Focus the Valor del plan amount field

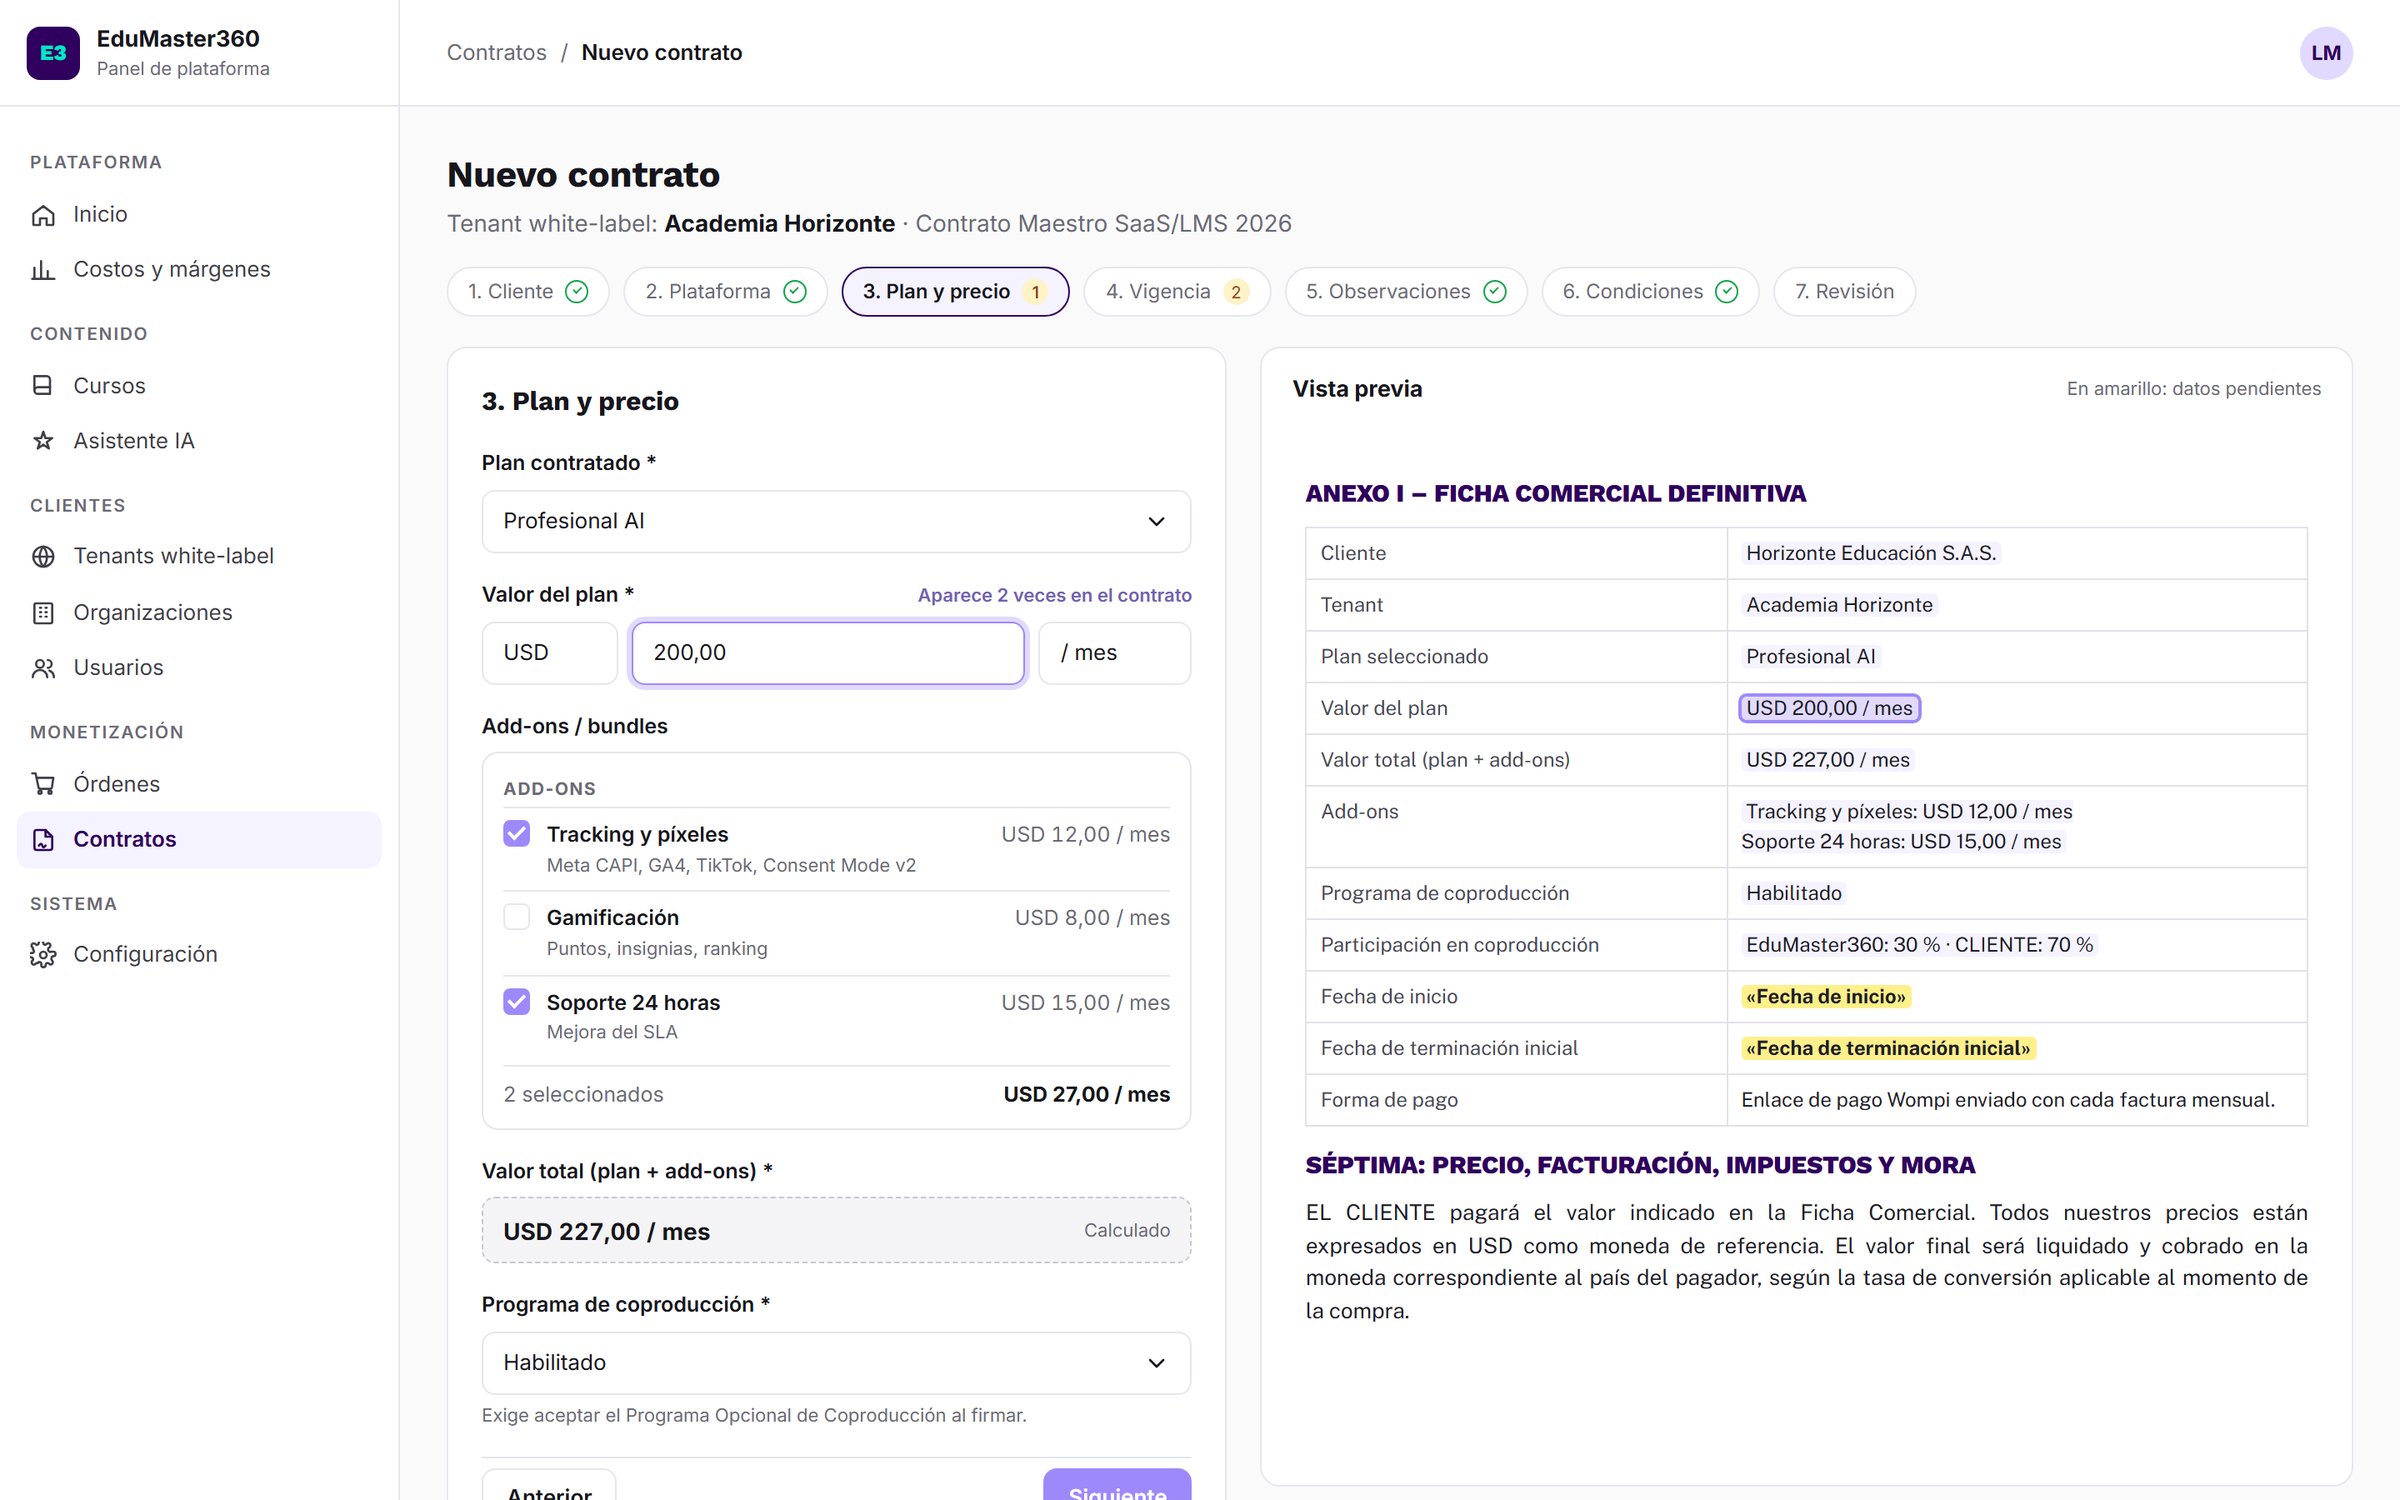click(x=828, y=653)
